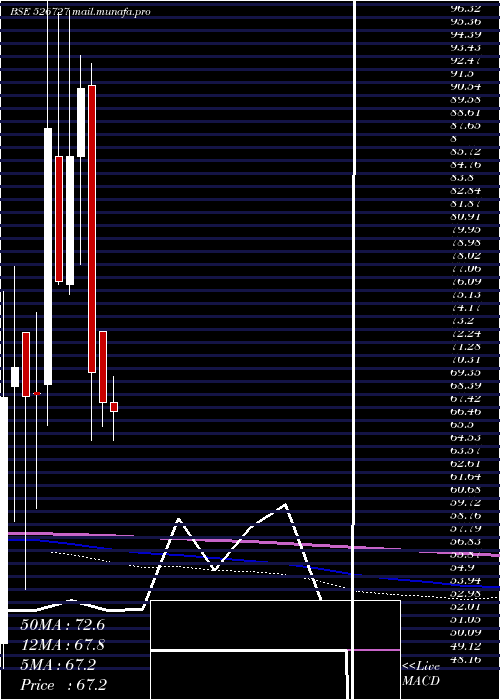
Task: Click the 94.39 price axis label
Action: click(465, 34)
